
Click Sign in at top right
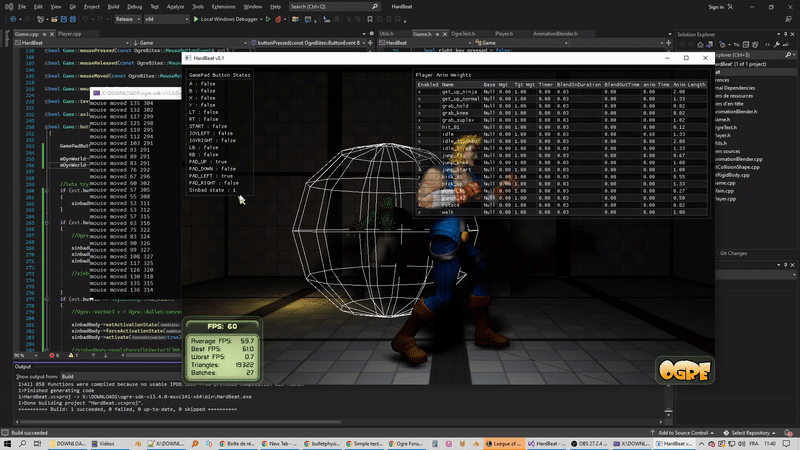716,7
